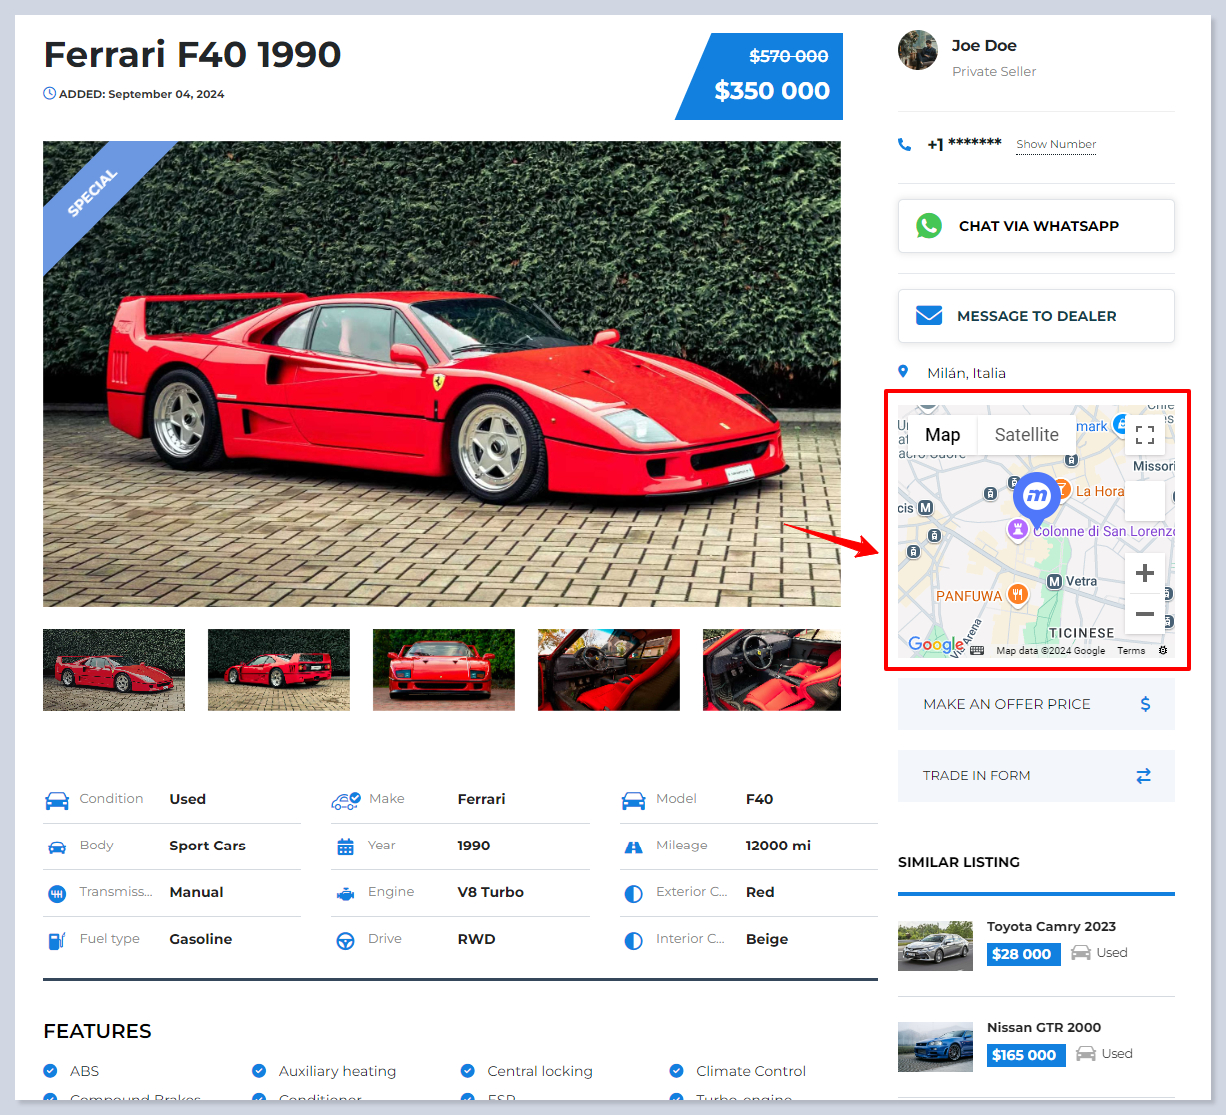
Task: Switch map to Satellite view
Action: pos(1026,435)
